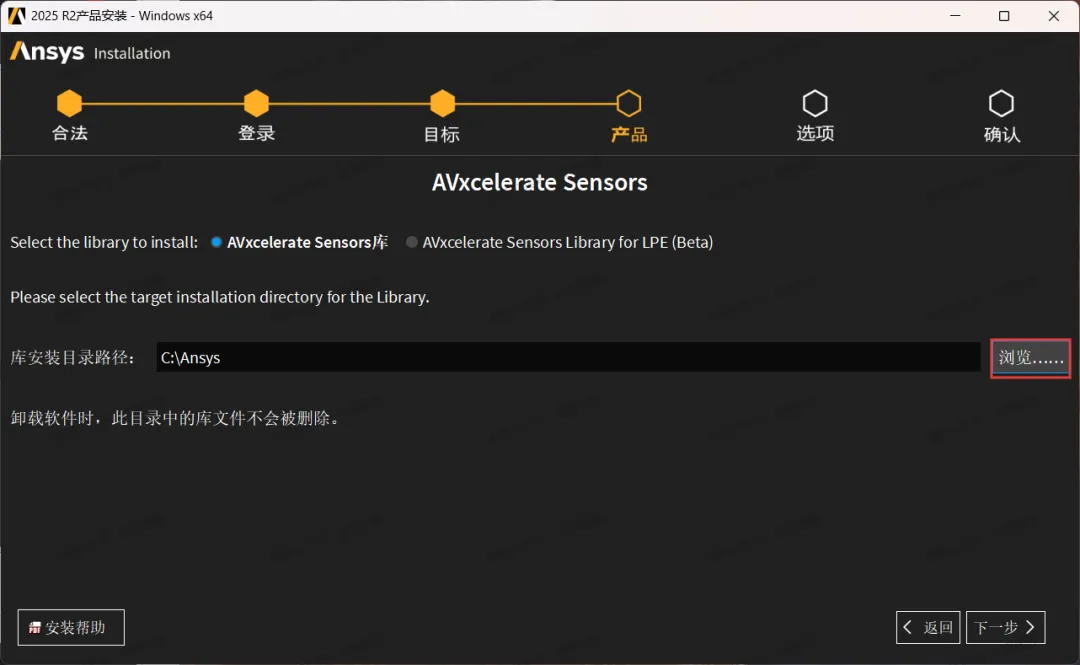Click the 合法 step label
Image resolution: width=1080 pixels, height=665 pixels.
(70, 133)
